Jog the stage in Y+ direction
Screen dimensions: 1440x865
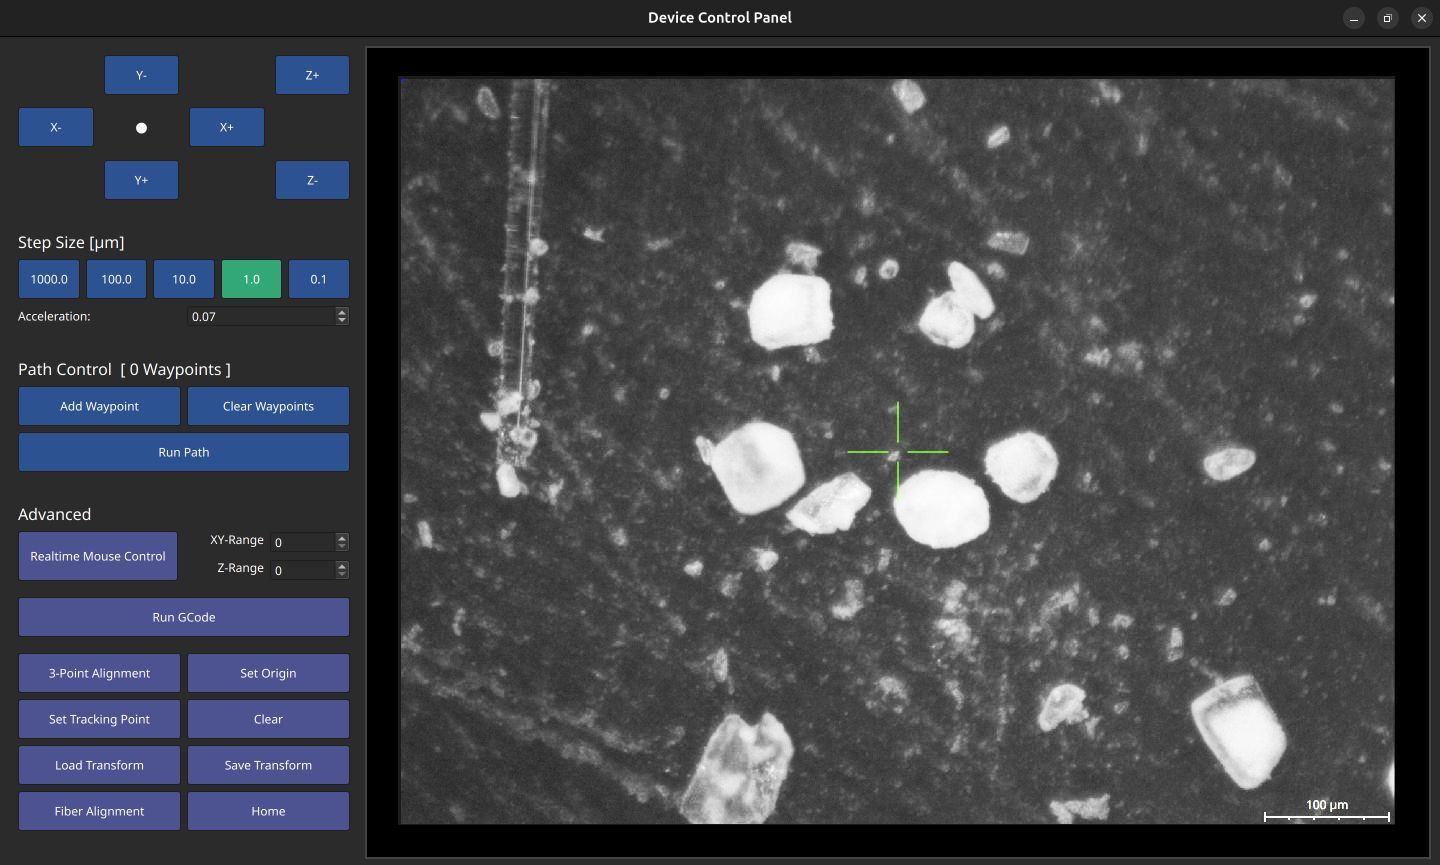pos(141,180)
